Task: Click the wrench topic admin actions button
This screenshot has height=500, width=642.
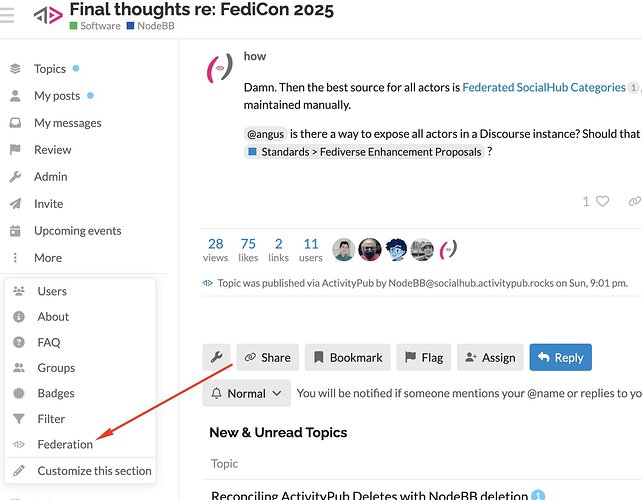Action: click(x=216, y=357)
